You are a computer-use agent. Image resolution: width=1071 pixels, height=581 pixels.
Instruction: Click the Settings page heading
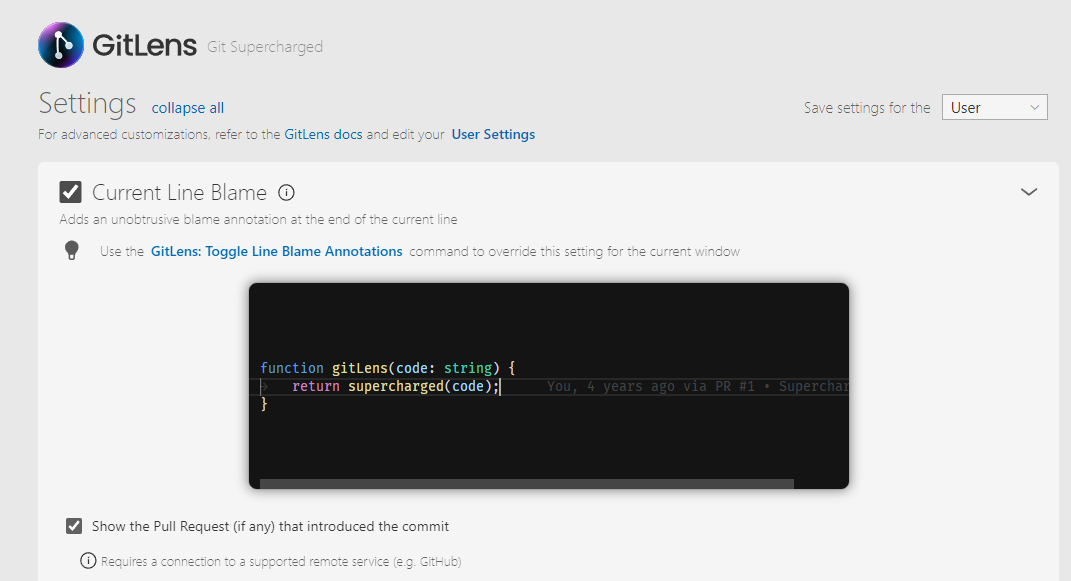[87, 103]
